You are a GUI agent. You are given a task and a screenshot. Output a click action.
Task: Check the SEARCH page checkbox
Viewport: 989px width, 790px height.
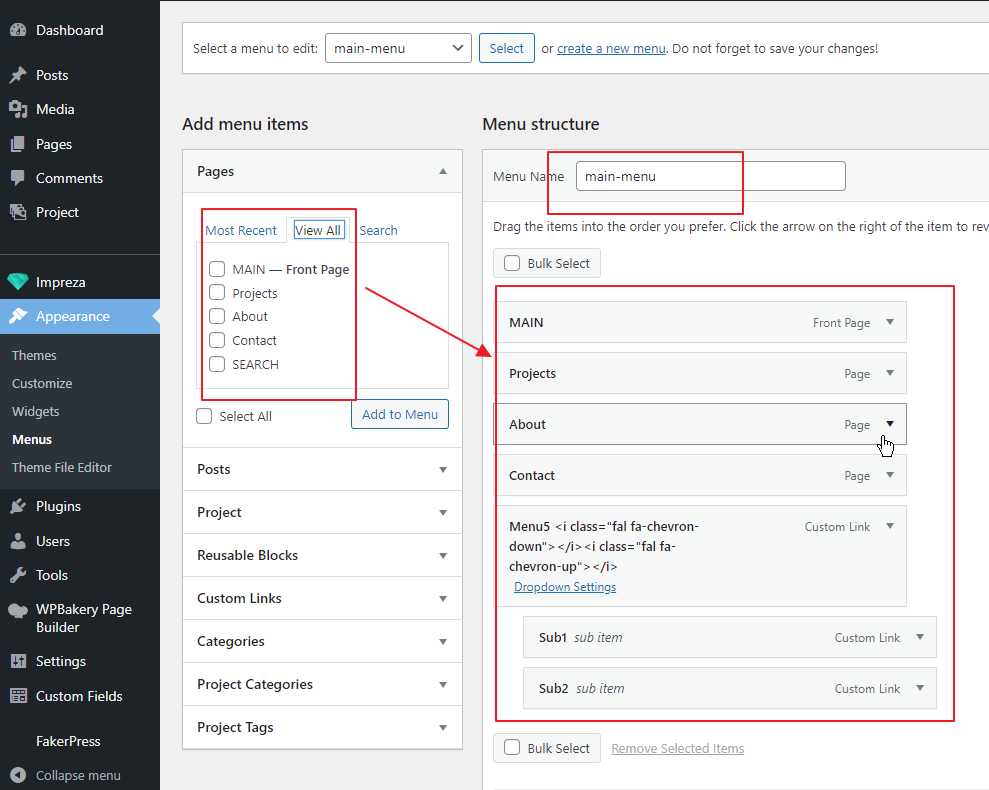217,364
